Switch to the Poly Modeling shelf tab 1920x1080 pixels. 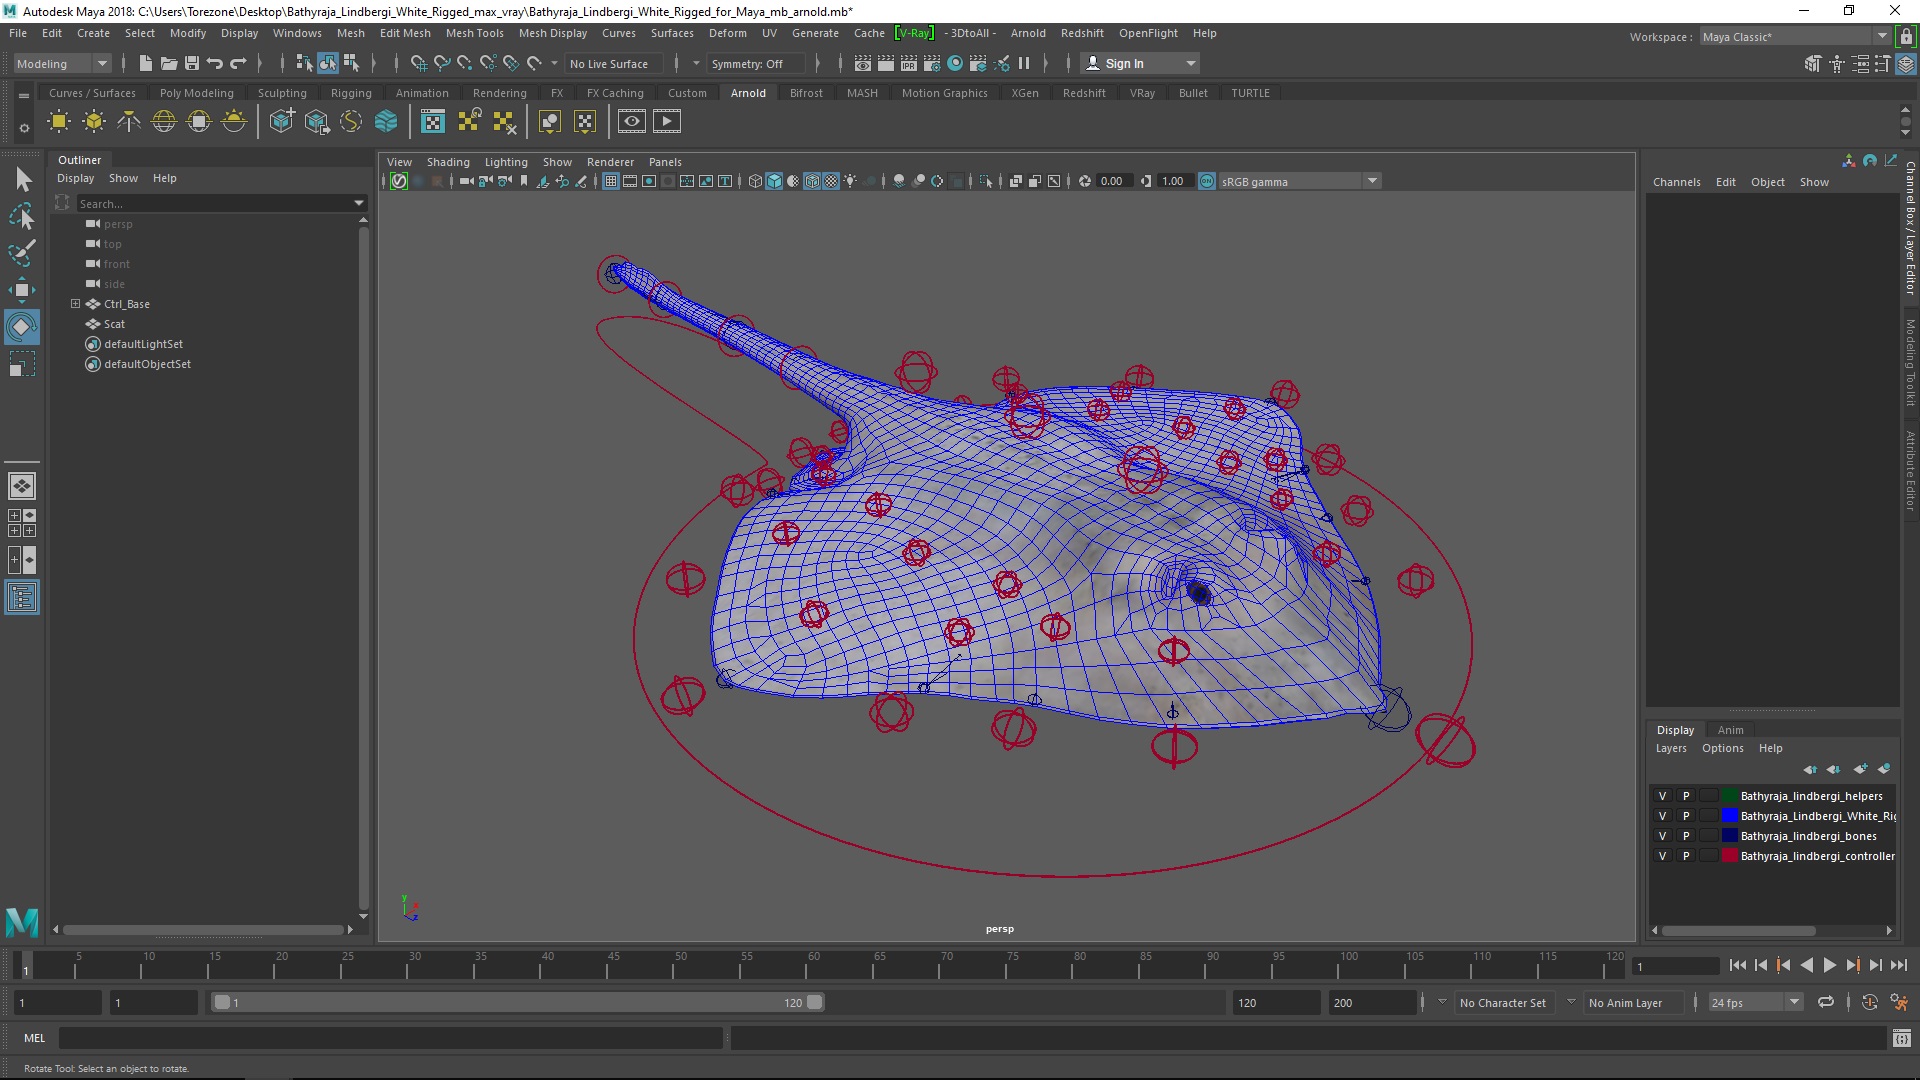point(196,93)
